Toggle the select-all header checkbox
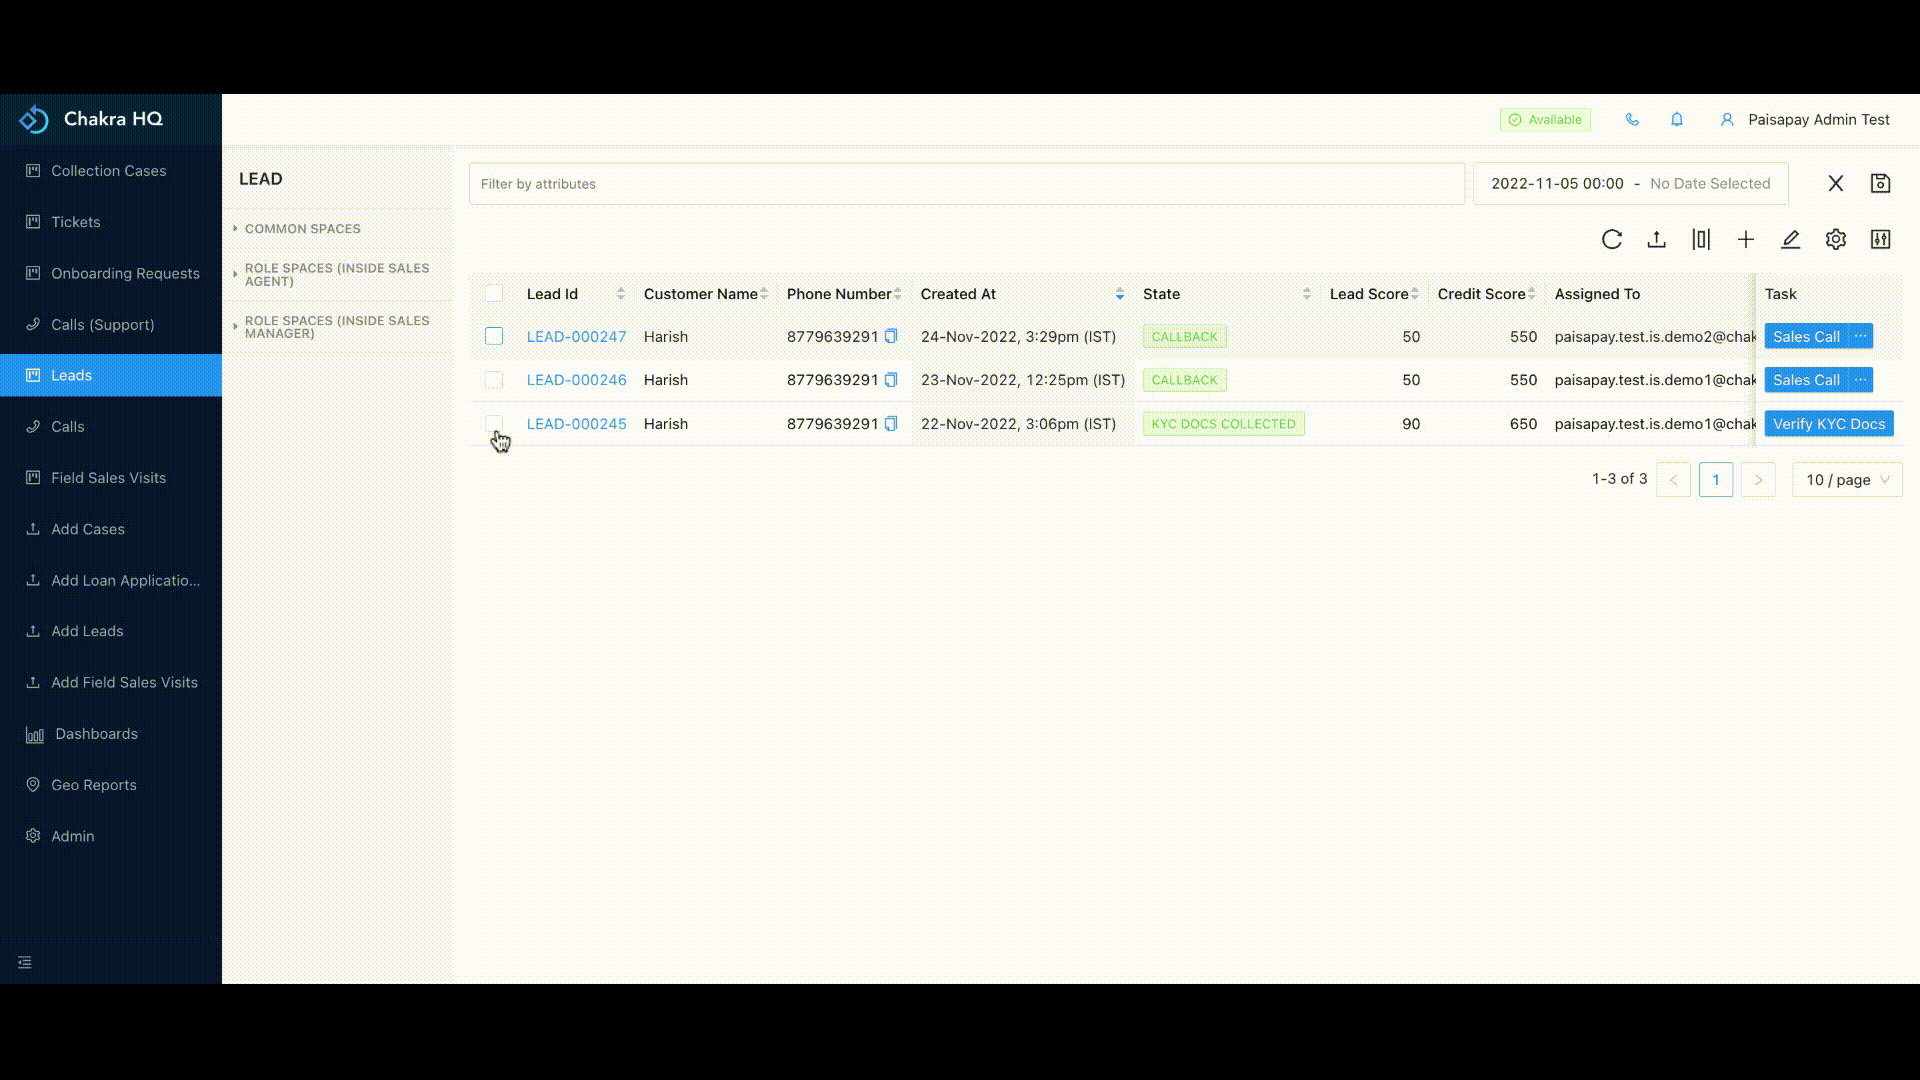The height and width of the screenshot is (1080, 1920). pos(494,294)
